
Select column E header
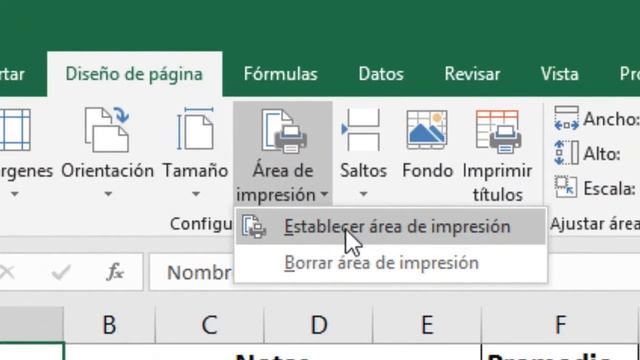427,325
